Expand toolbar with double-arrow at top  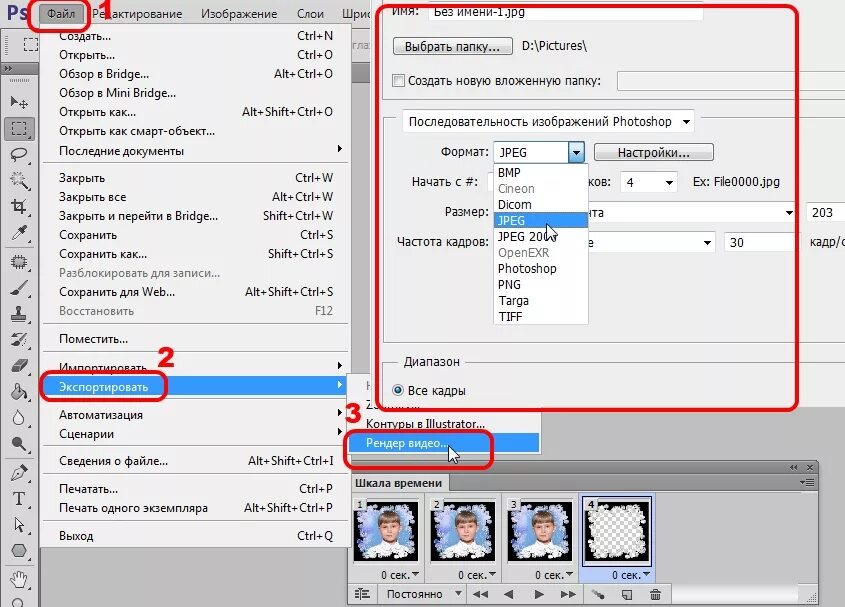tap(8, 68)
